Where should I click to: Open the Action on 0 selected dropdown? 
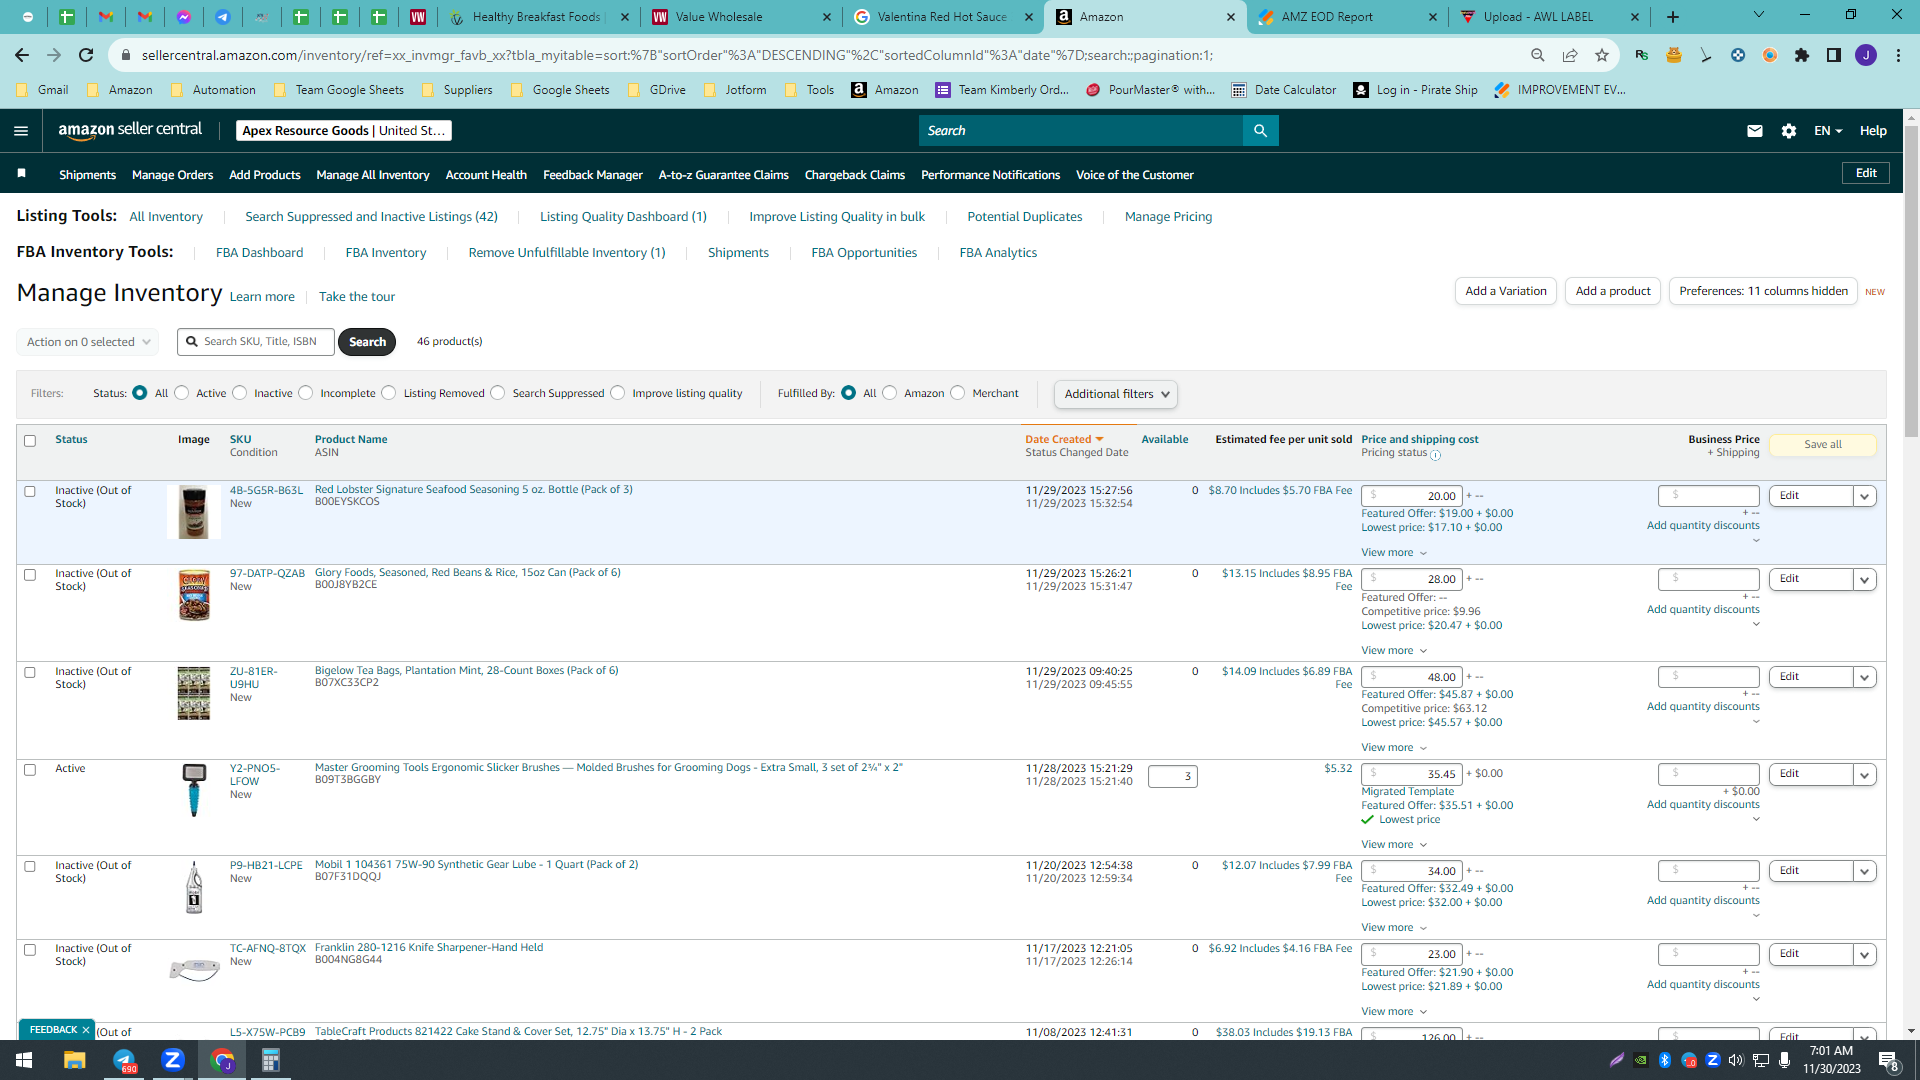pyautogui.click(x=88, y=342)
